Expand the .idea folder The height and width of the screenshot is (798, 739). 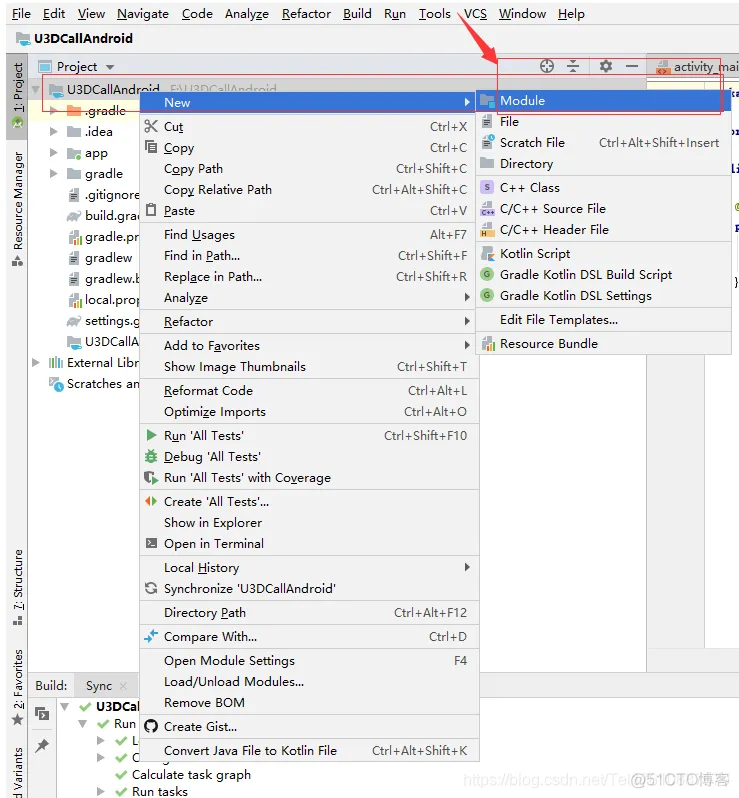coord(53,131)
